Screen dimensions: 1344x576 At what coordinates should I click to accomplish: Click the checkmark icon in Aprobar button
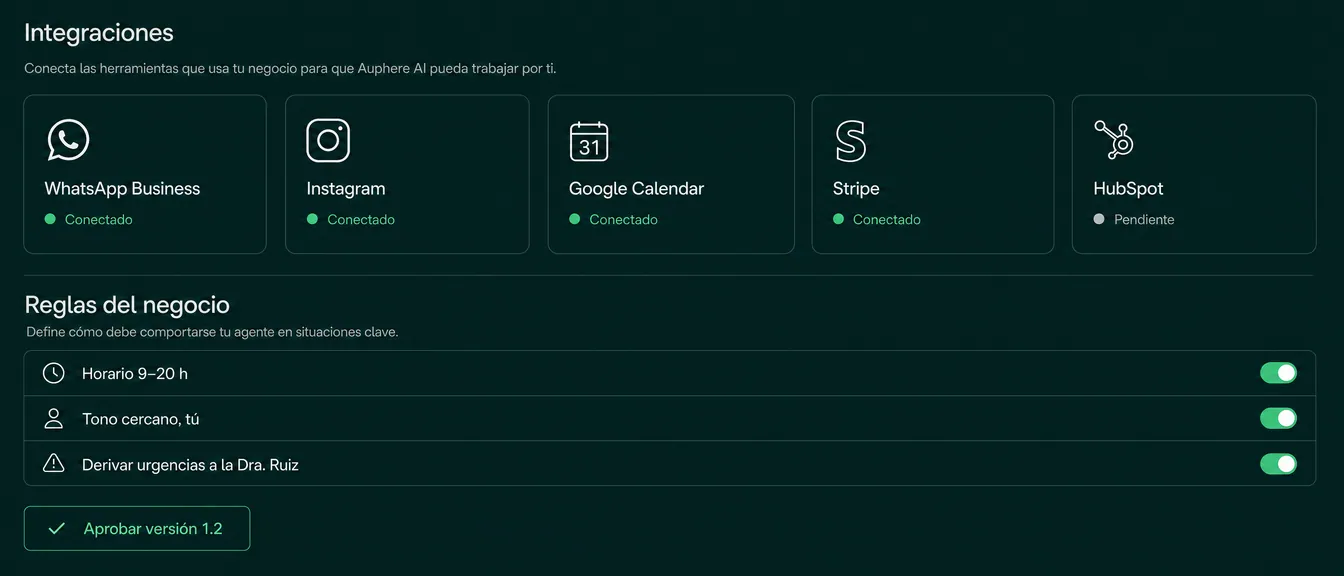(57, 528)
